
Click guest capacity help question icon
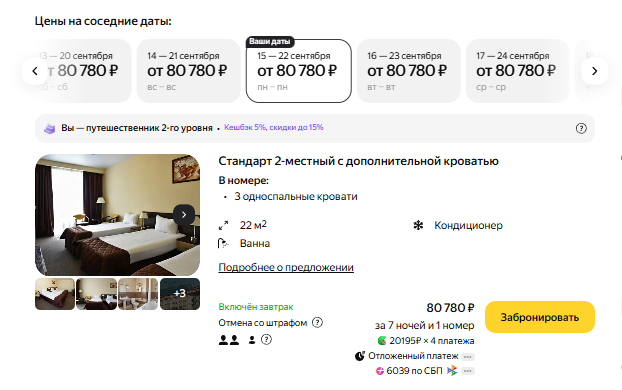266,340
